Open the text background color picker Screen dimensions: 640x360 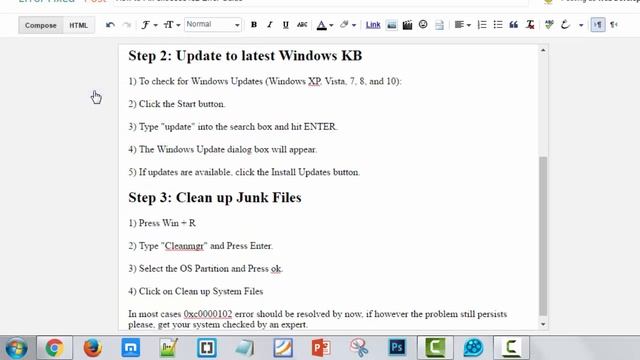coord(348,25)
